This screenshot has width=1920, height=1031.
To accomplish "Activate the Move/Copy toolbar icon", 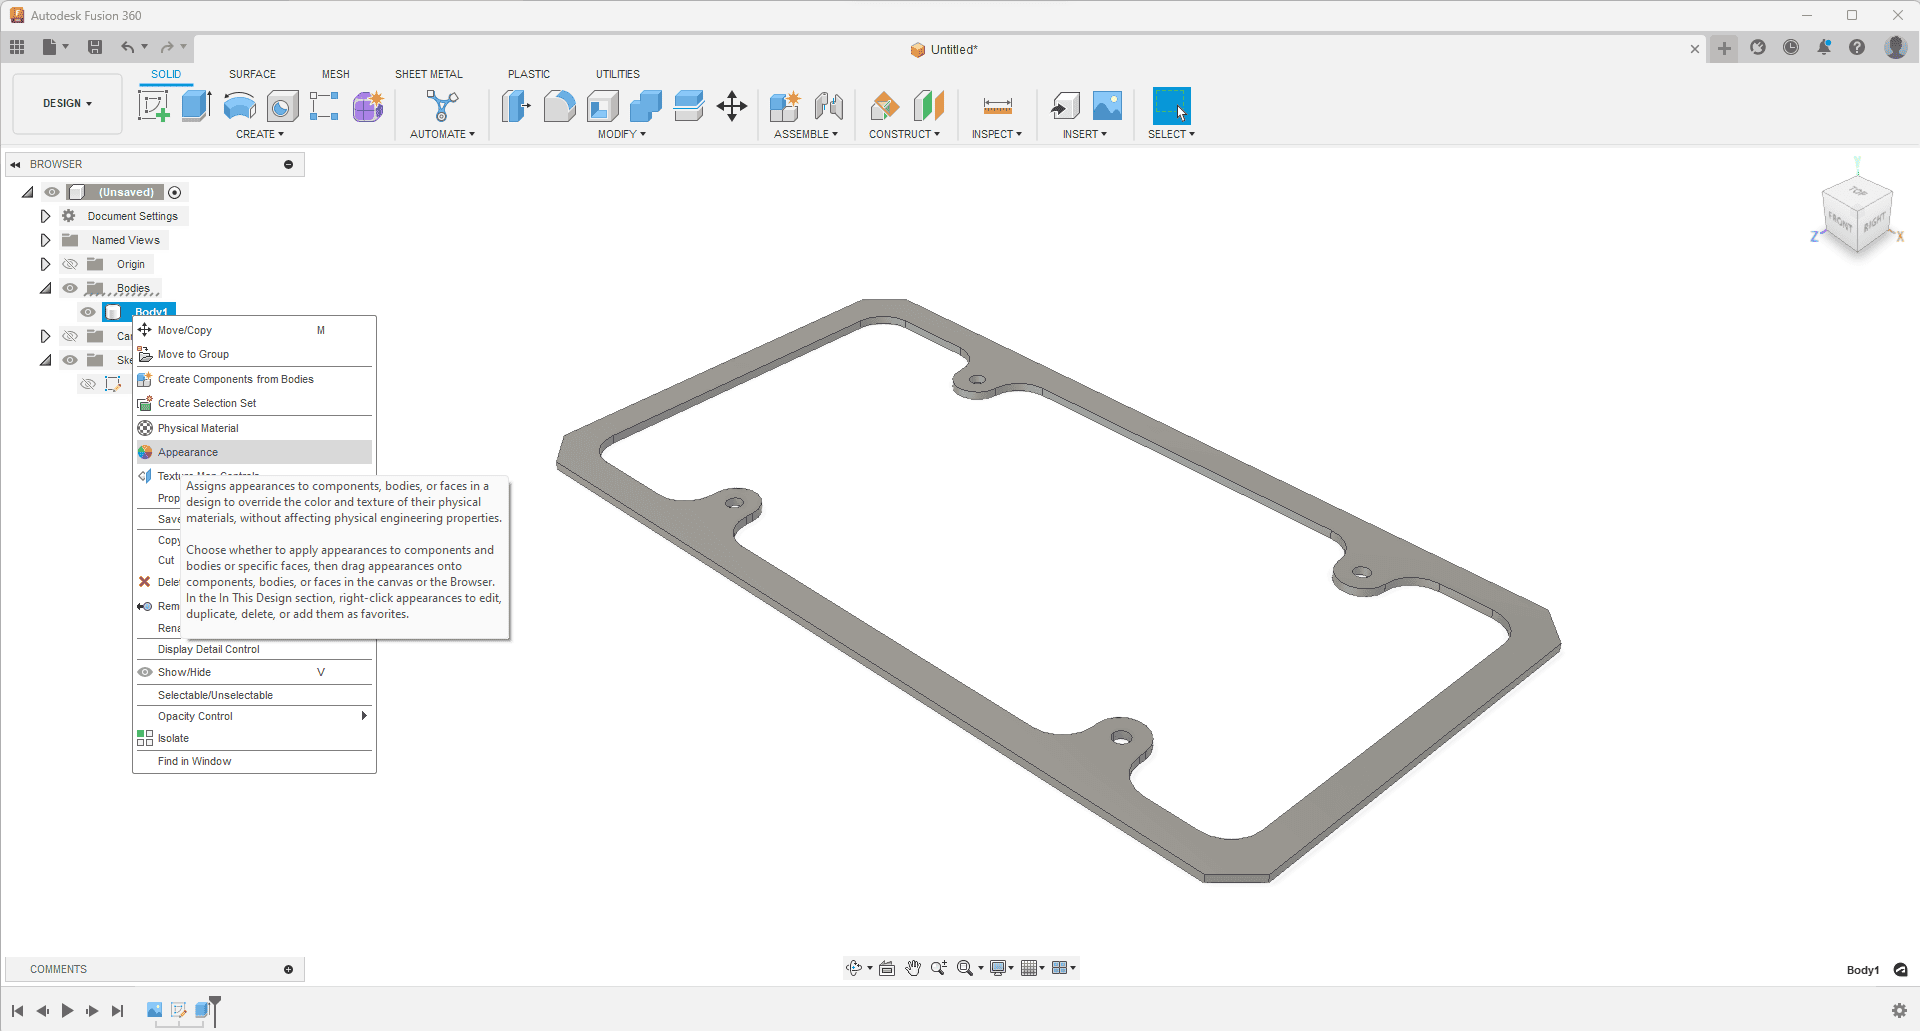I will click(732, 106).
